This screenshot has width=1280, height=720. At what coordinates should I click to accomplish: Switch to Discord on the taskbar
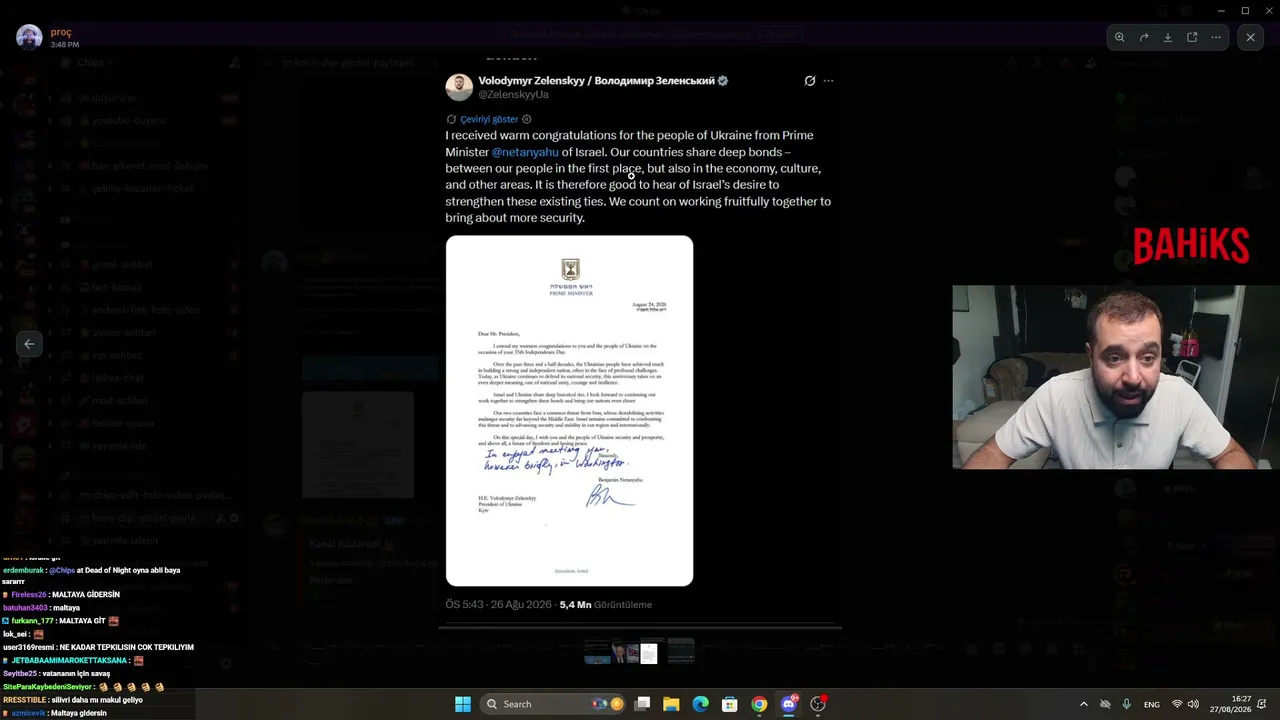click(788, 704)
